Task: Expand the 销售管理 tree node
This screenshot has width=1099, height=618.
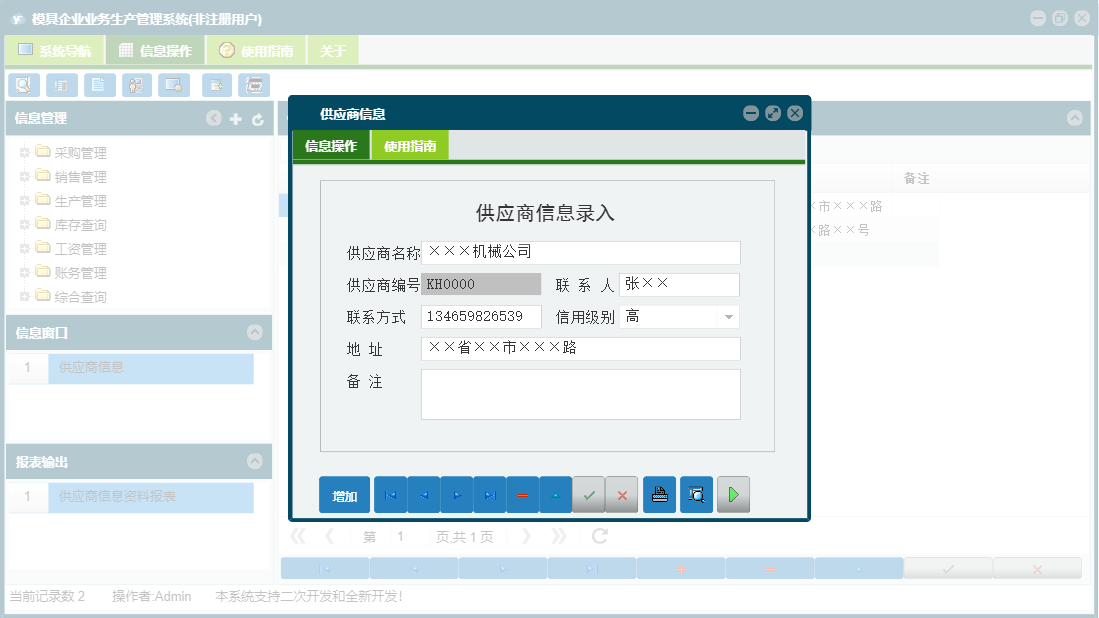Action: tap(24, 176)
